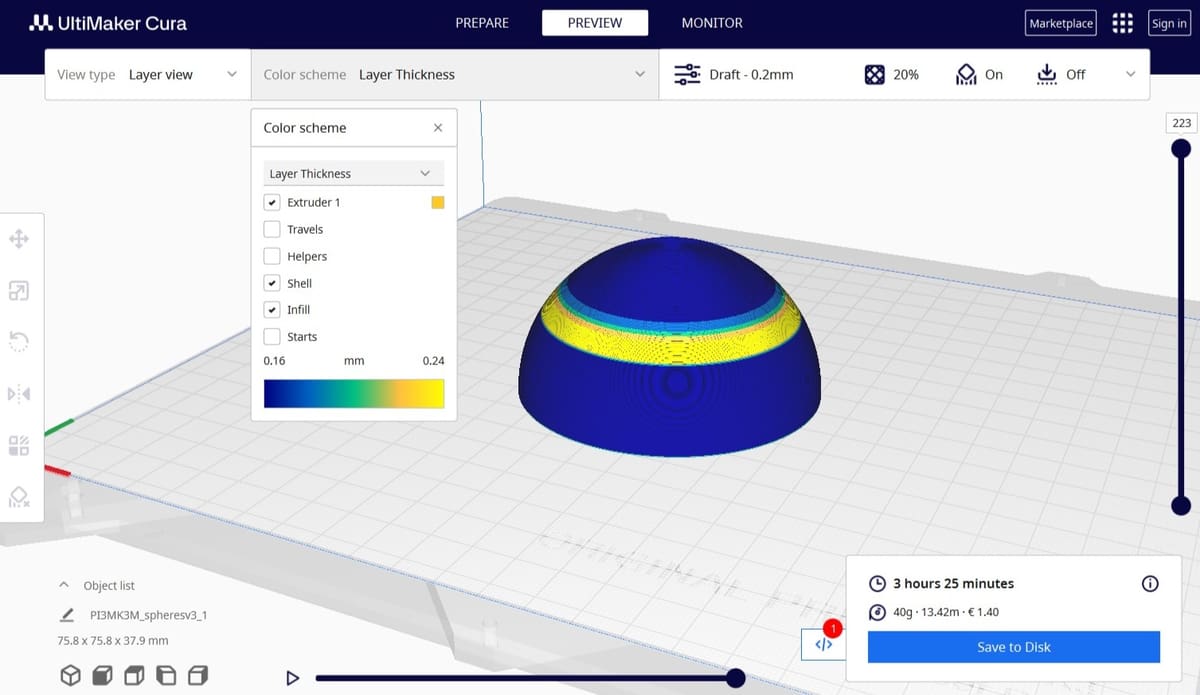Screen dimensions: 1200x695
Task: Click the 0.24 maximum thickness value
Action: (434, 361)
